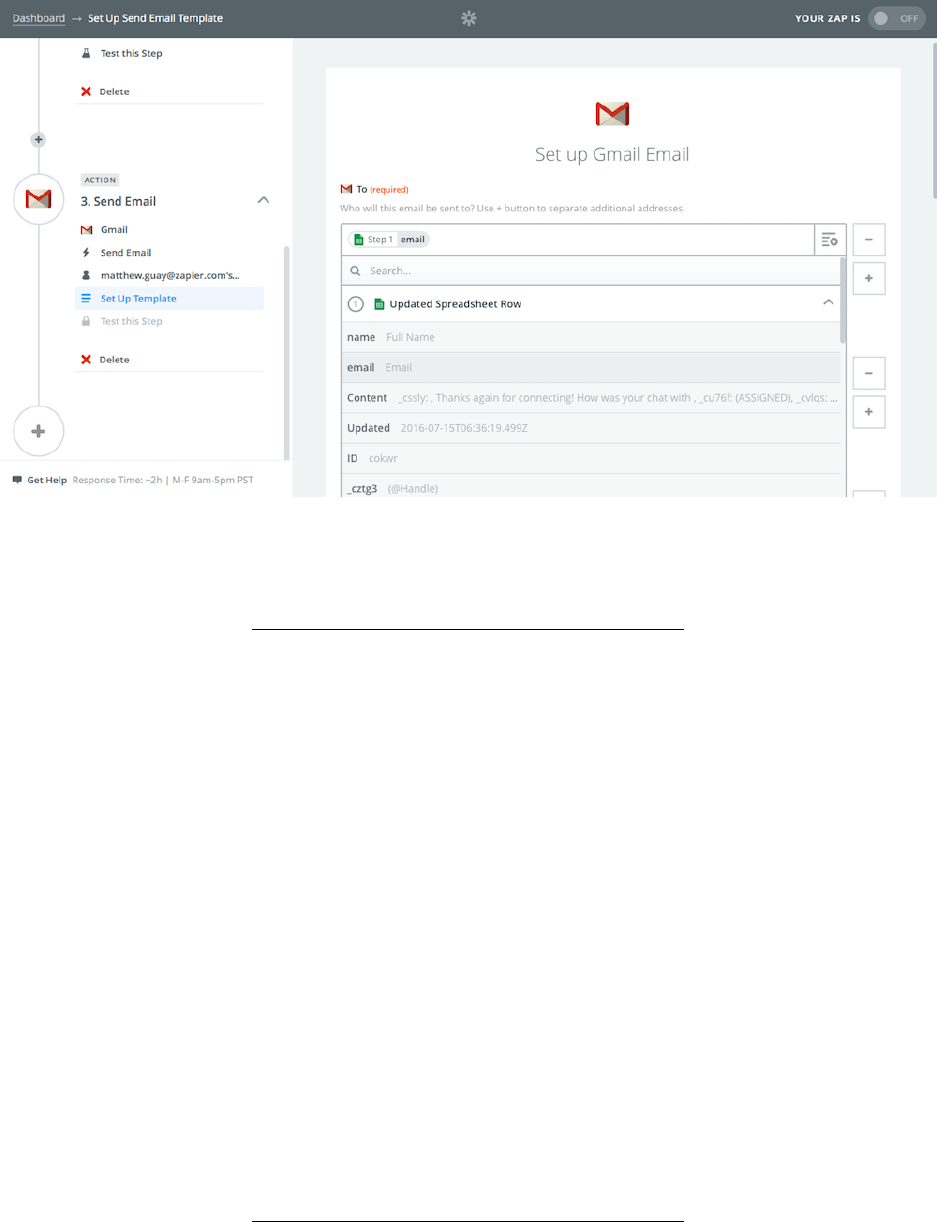937x1222 pixels.
Task: Click the large Gmail step circle icon
Action: [x=38, y=199]
